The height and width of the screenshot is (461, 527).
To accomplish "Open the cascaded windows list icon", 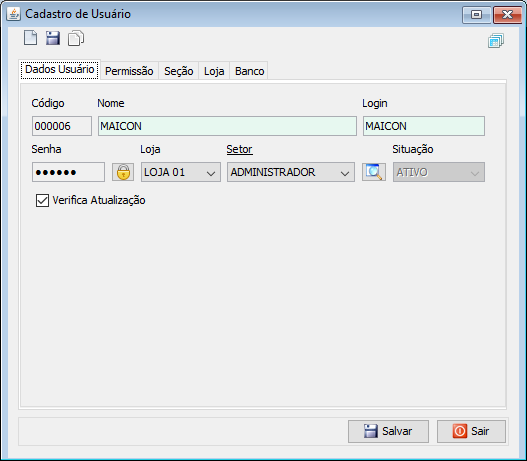I will coord(496,41).
